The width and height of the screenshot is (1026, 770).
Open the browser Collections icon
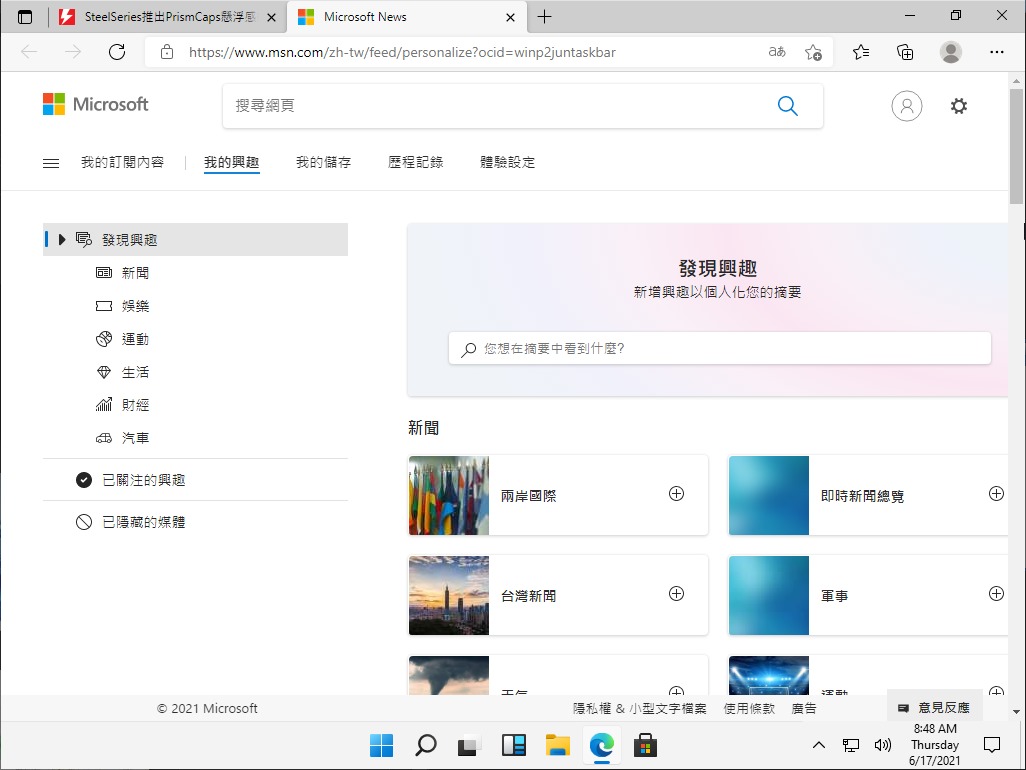905,52
